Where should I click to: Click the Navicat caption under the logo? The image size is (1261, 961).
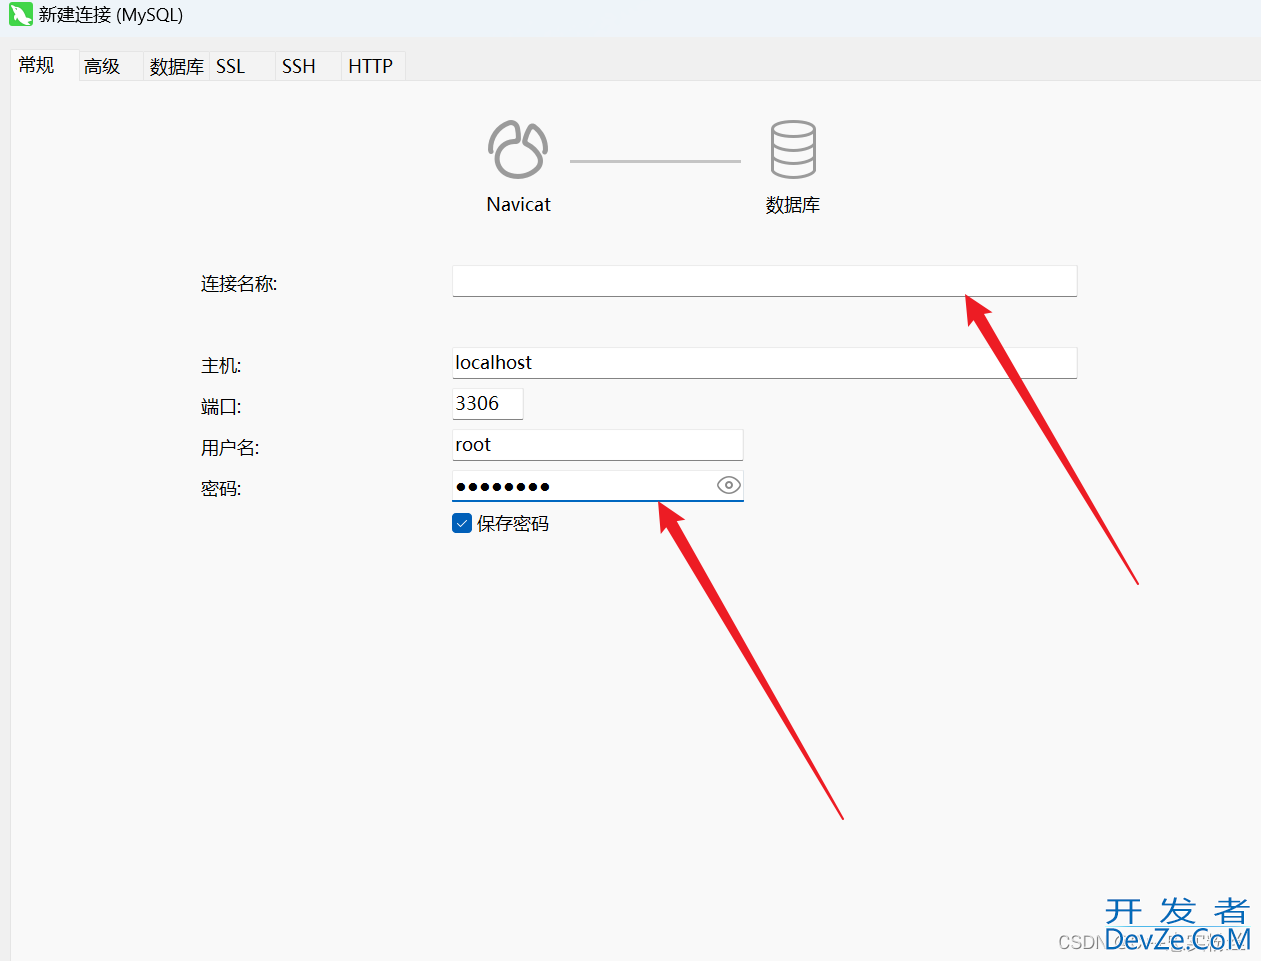tap(518, 204)
